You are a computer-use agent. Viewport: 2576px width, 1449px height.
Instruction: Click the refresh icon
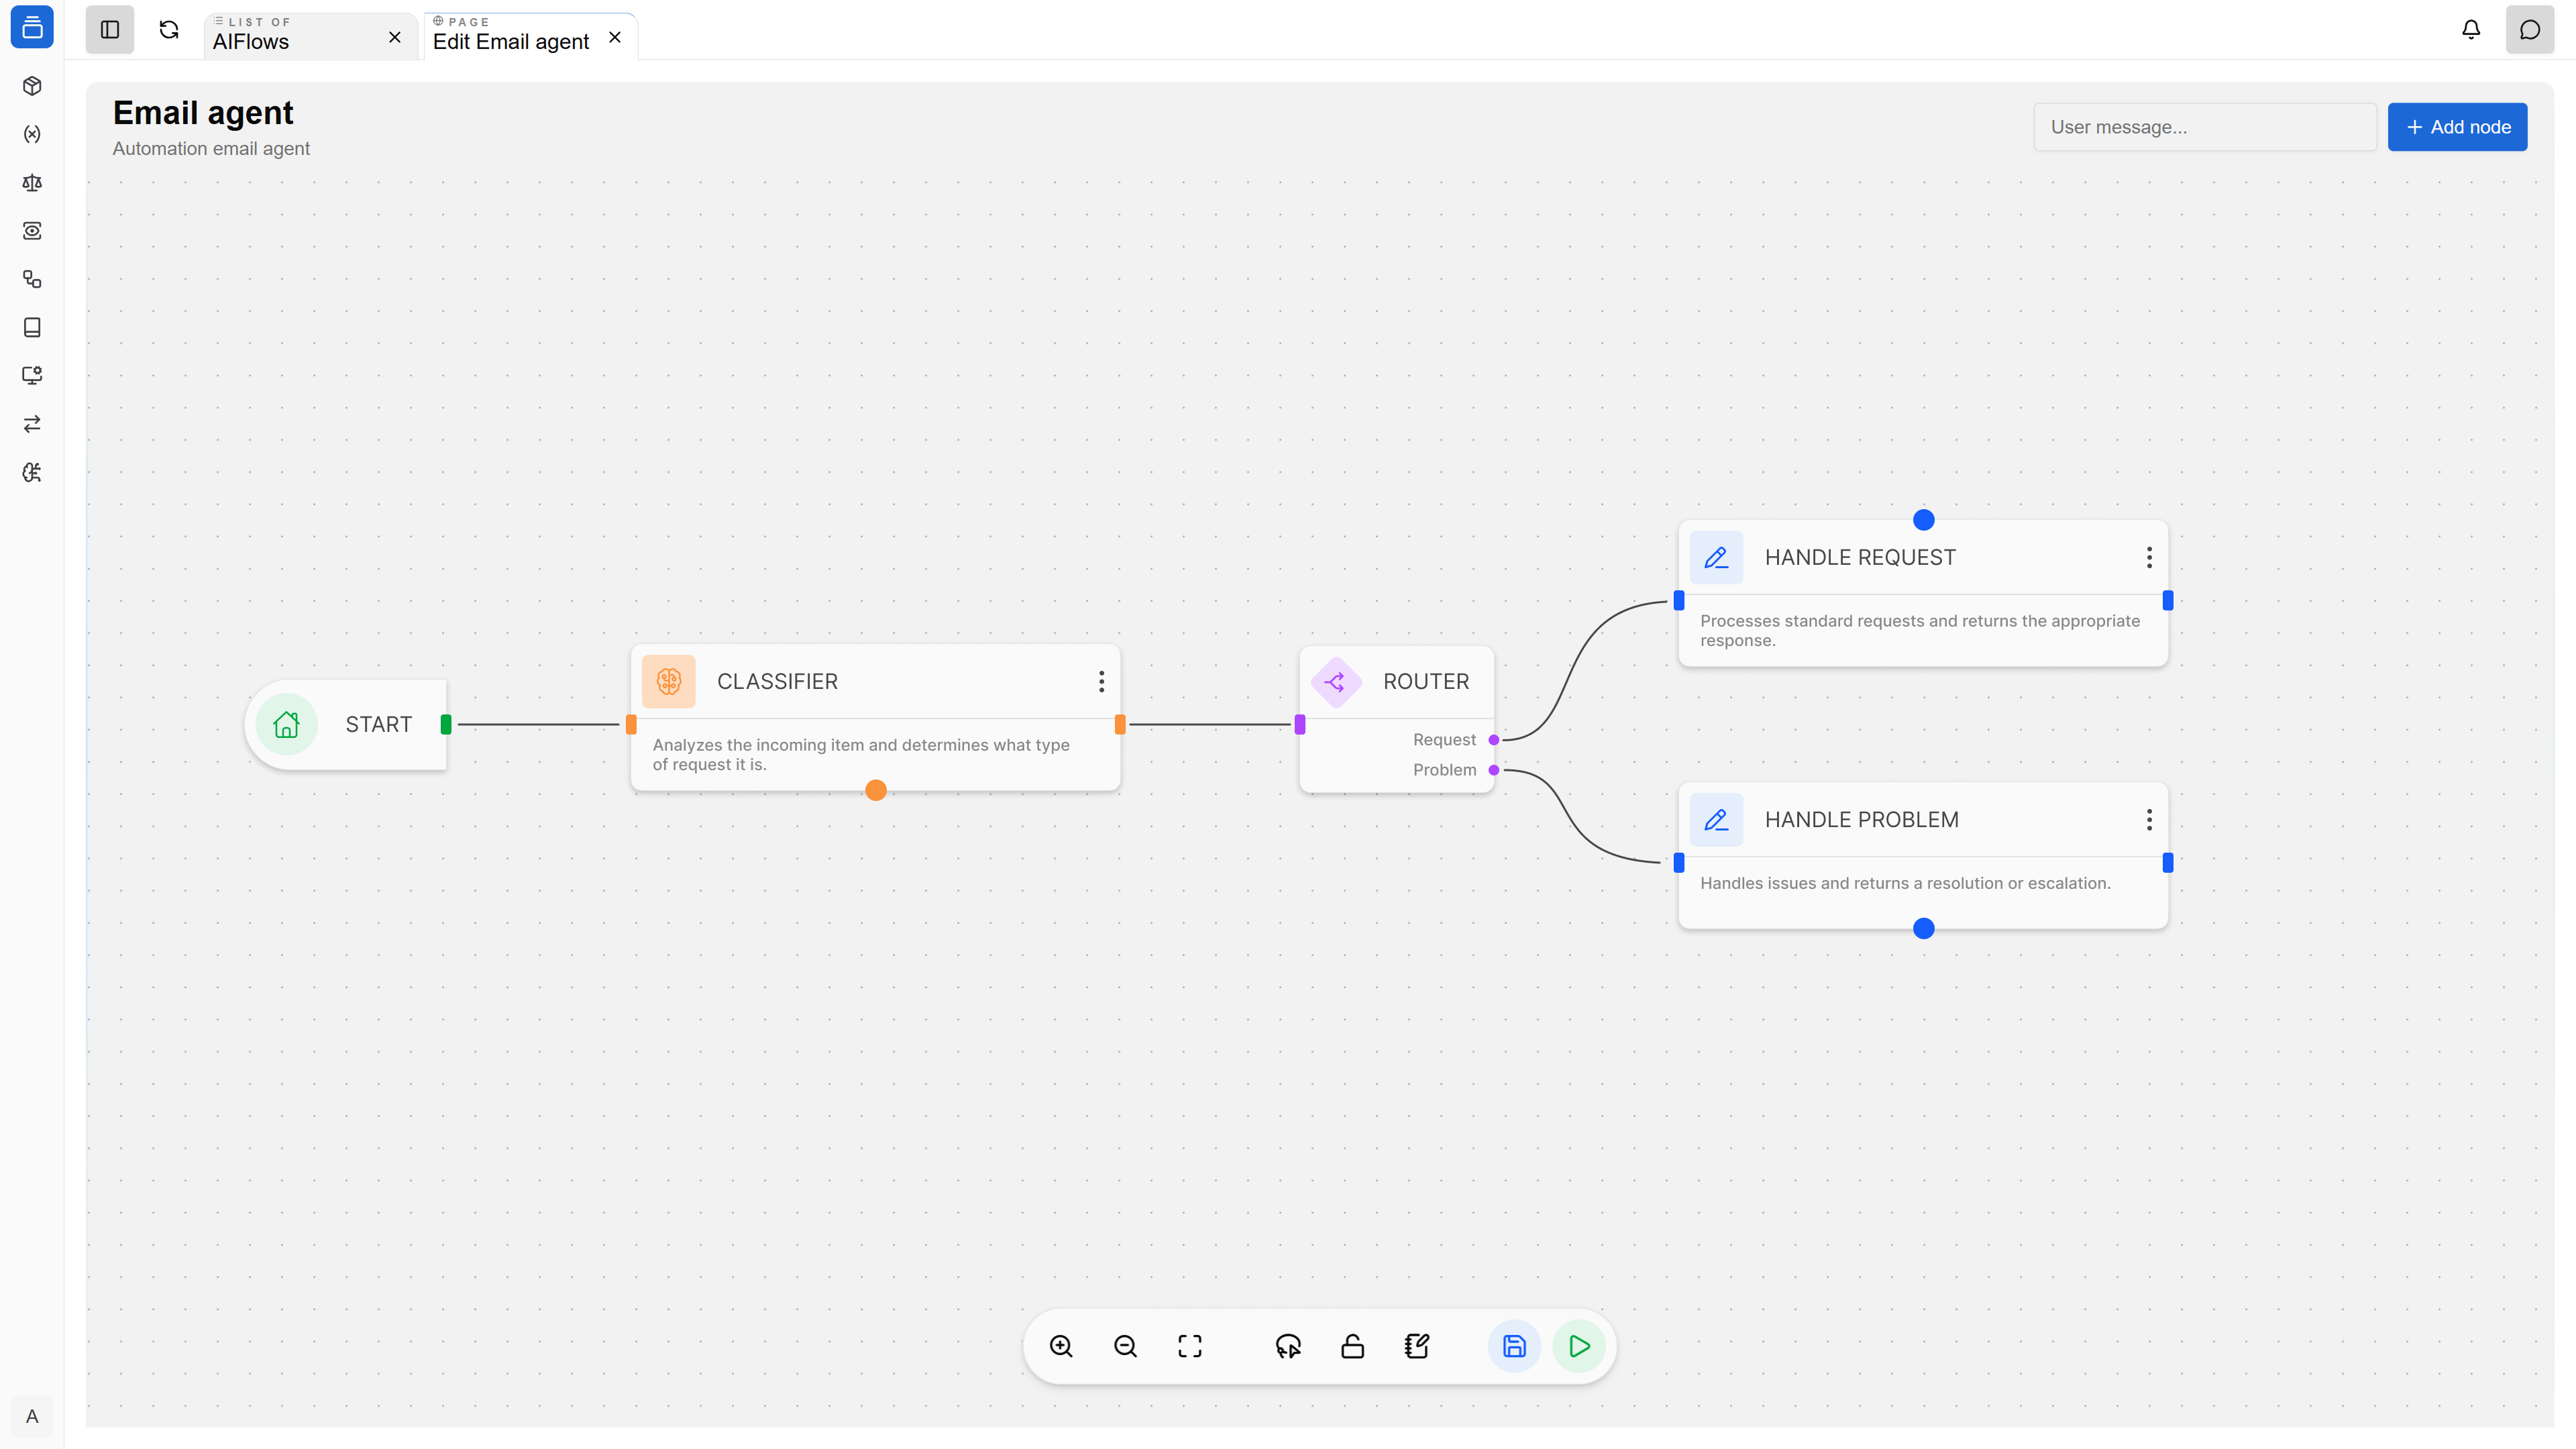pos(169,30)
